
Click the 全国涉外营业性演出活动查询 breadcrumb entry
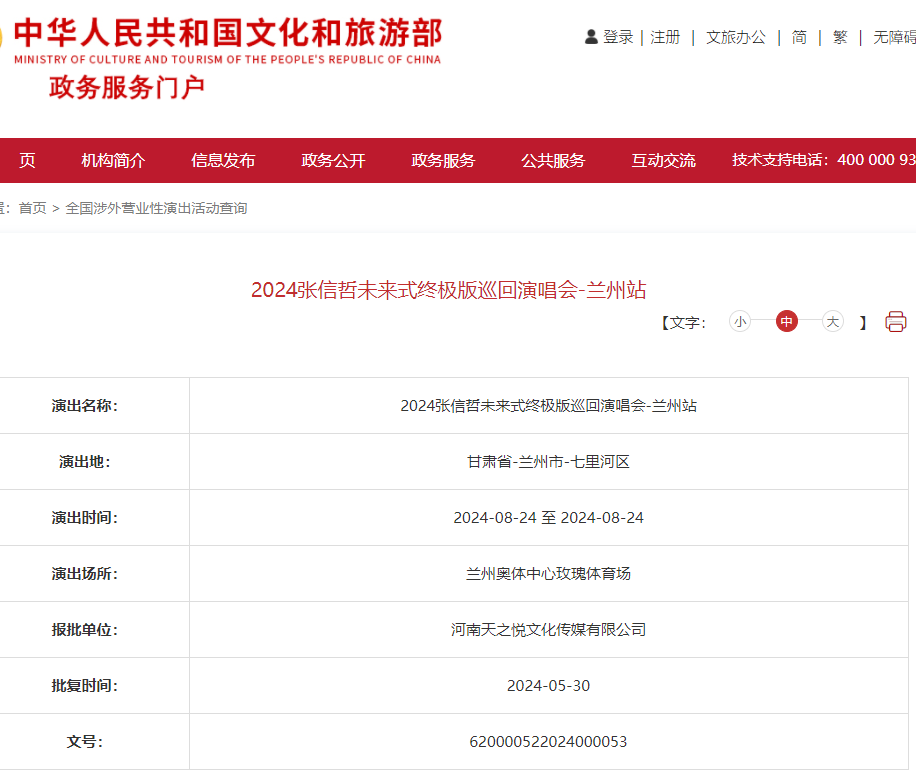pyautogui.click(x=155, y=207)
